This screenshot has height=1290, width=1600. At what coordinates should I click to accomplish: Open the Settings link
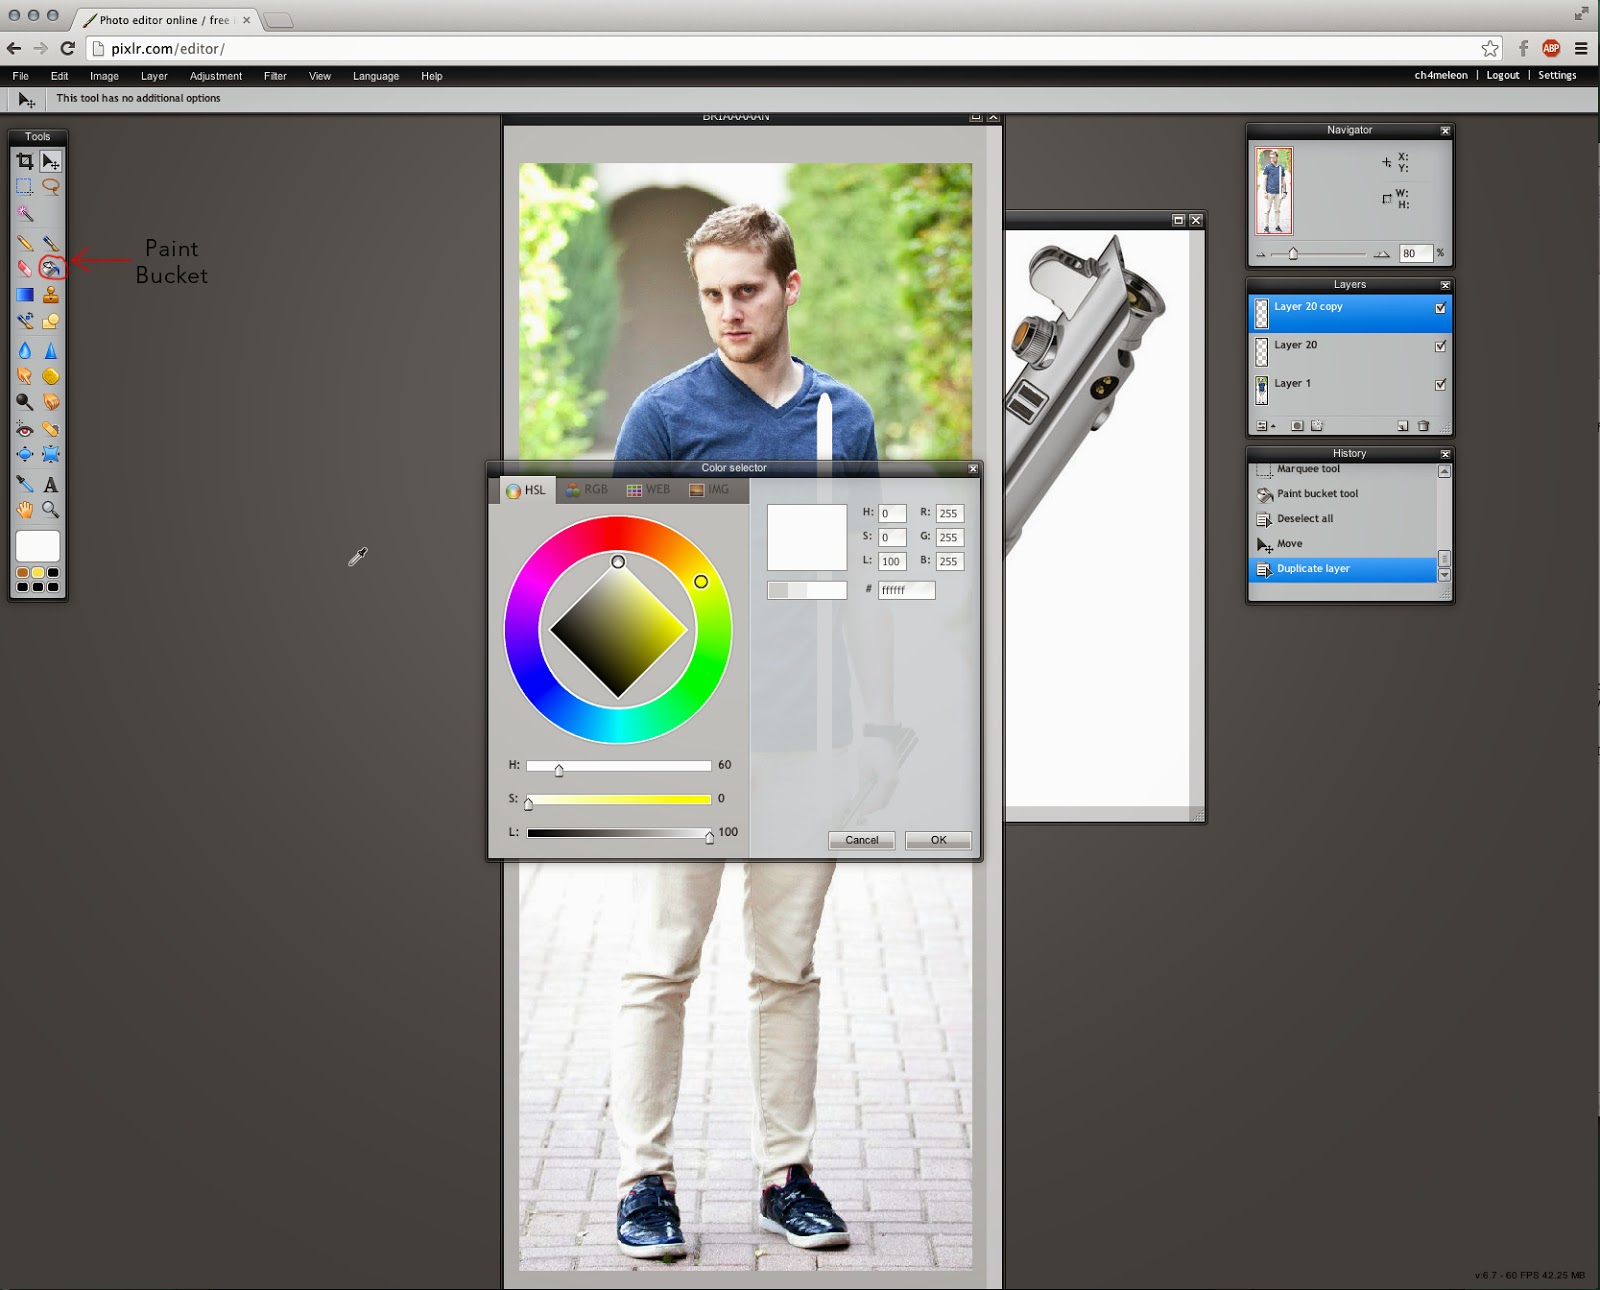1557,75
